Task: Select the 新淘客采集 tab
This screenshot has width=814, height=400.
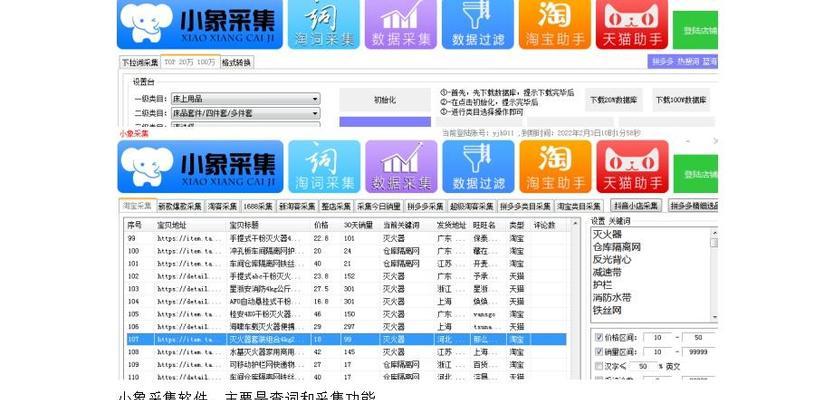Action: (x=297, y=206)
